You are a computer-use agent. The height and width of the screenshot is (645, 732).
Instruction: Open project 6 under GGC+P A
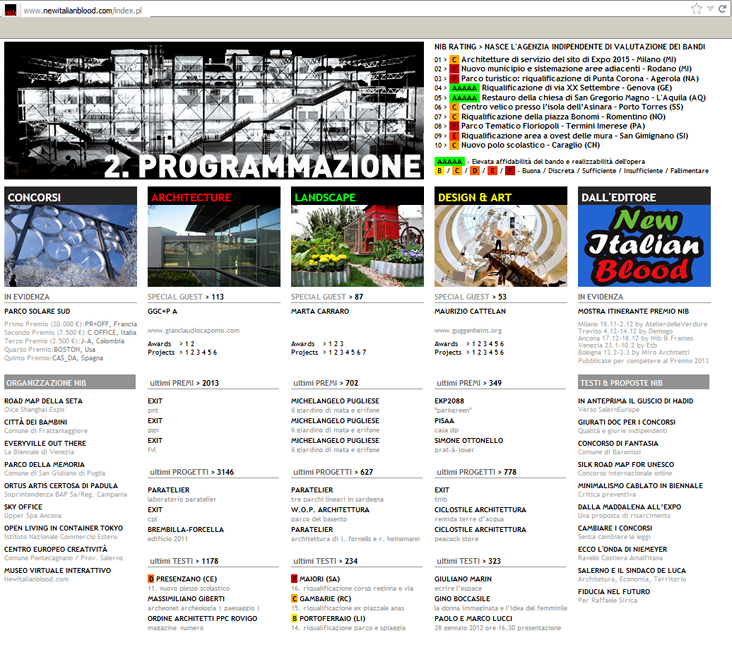coord(215,352)
